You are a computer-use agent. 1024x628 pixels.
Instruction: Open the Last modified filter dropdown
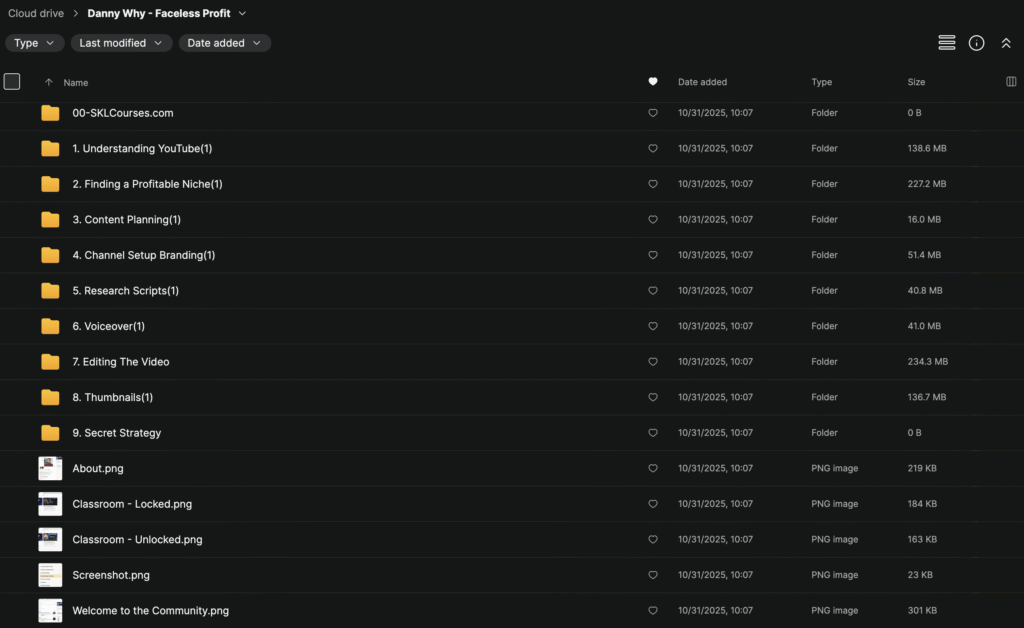point(121,43)
